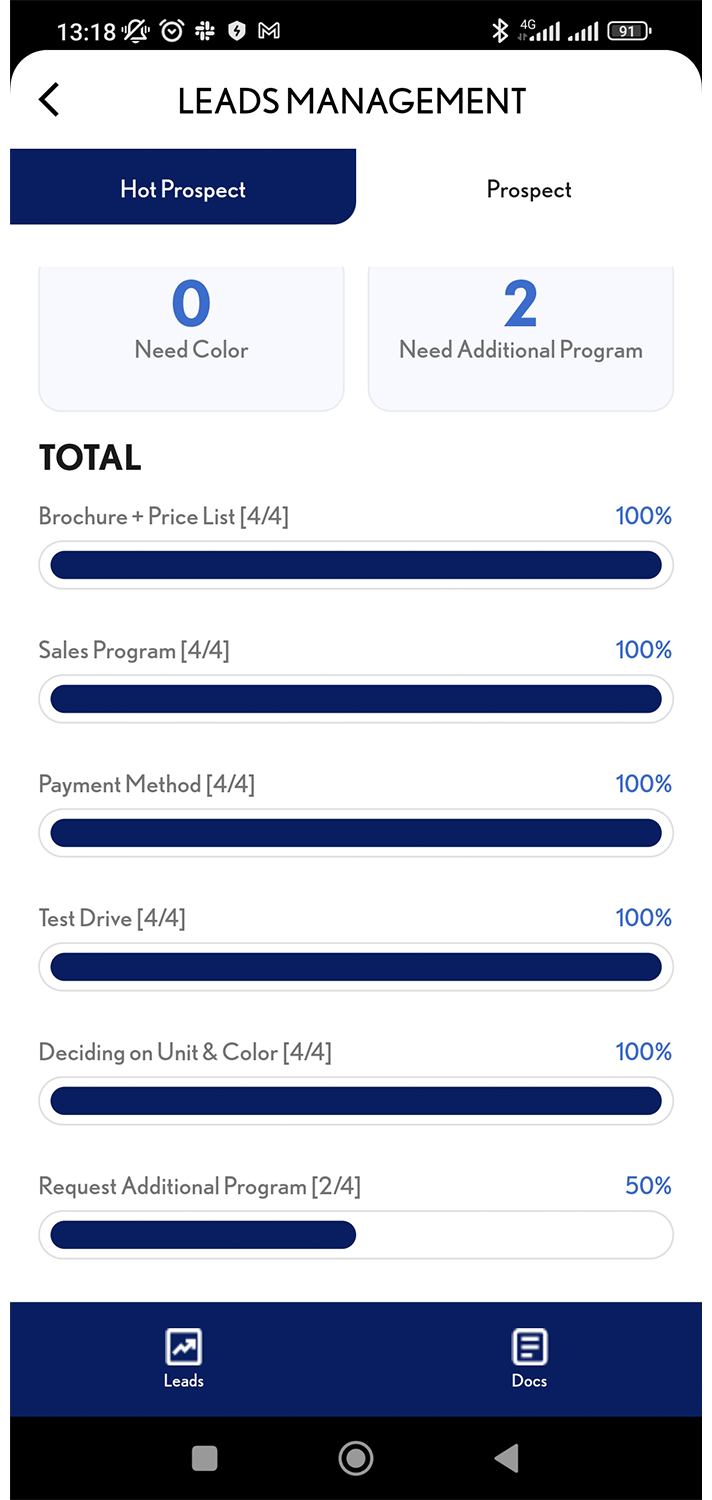
Task: Tap Android home circle icon
Action: tap(356, 1458)
